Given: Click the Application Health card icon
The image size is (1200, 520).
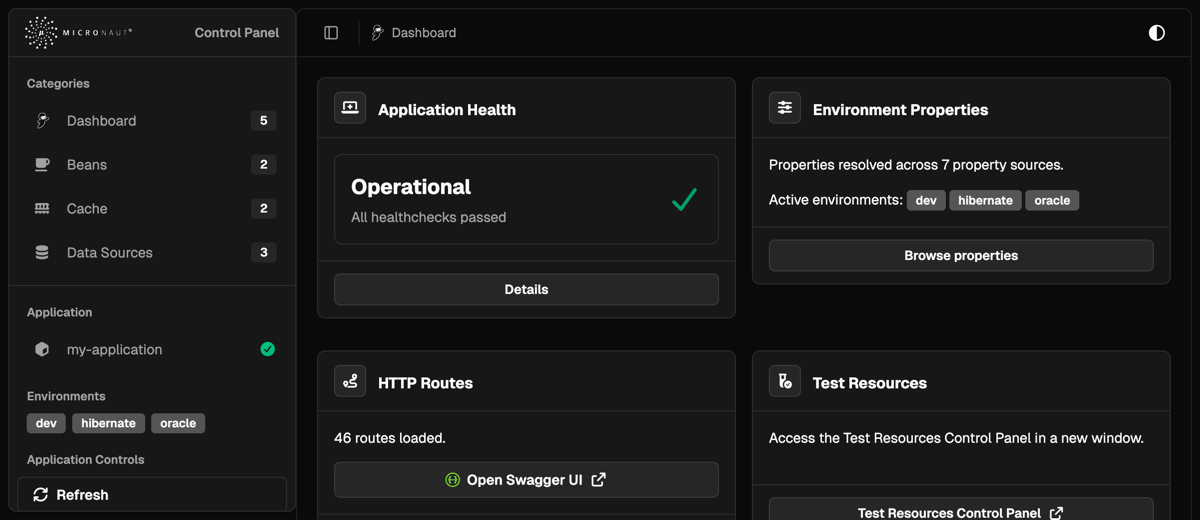Looking at the screenshot, I should [x=350, y=108].
